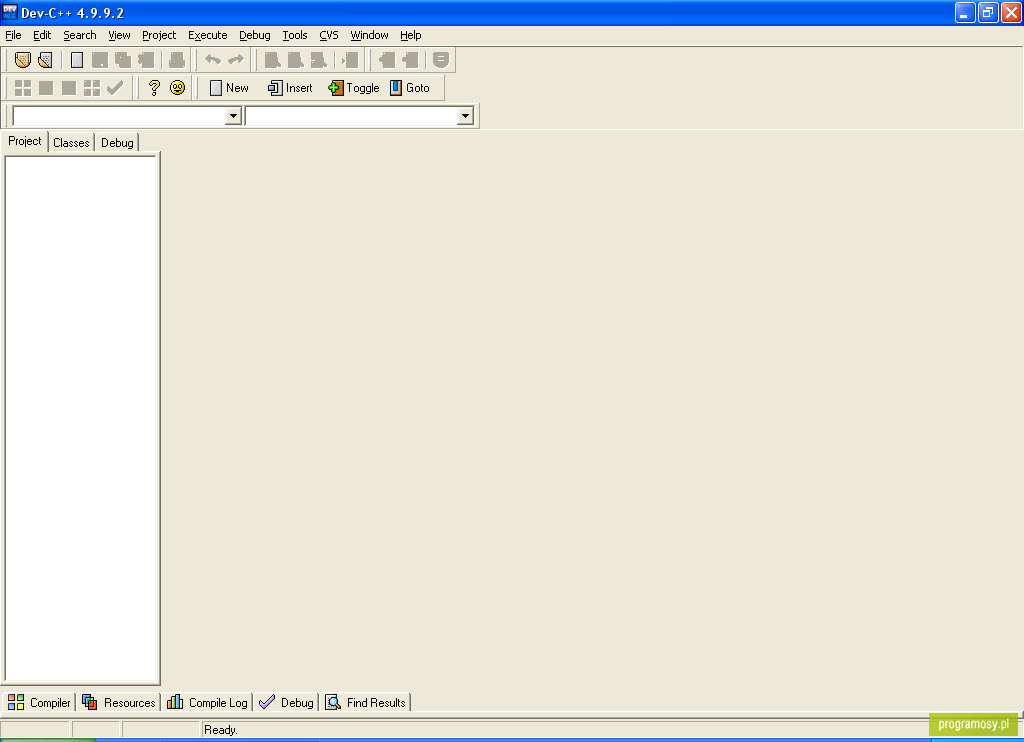Viewport: 1024px width, 742px height.
Task: Open the Resources tab at the bottom
Action: (x=119, y=702)
